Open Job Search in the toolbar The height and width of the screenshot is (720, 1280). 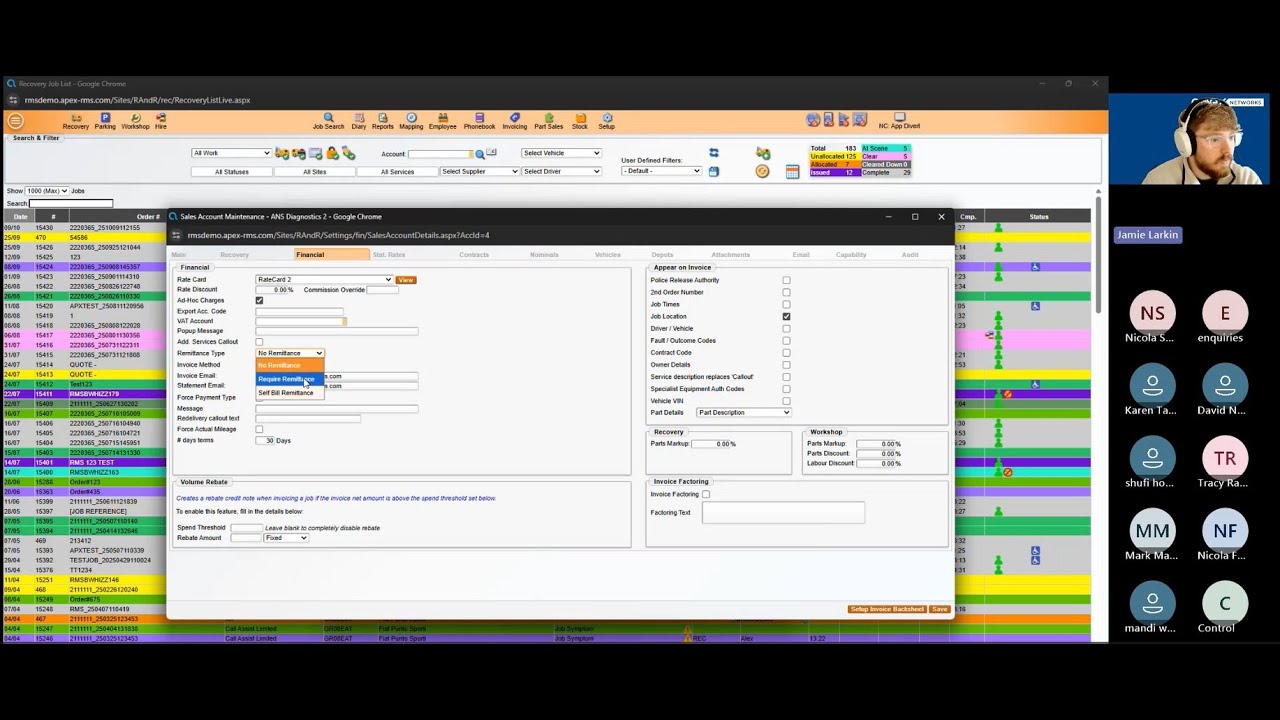328,121
